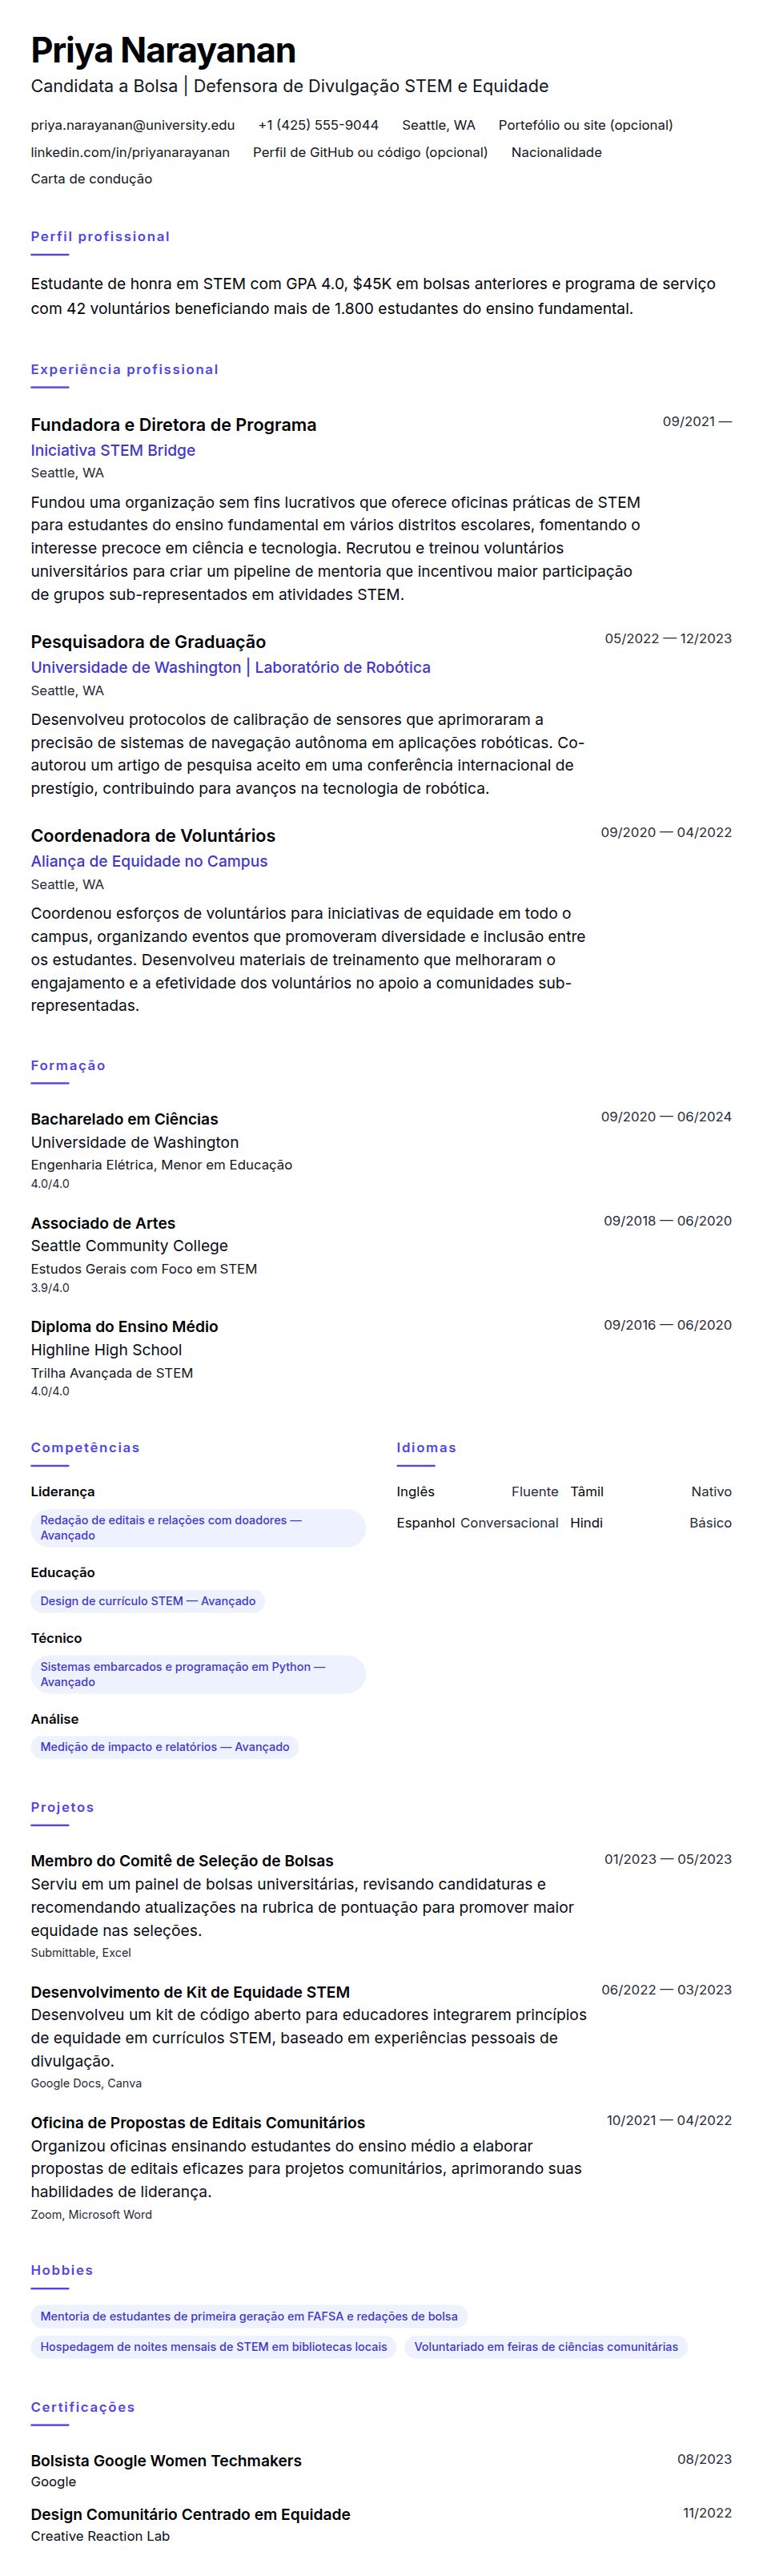Click the name heading Priya Narayanan
This screenshot has width=763, height=2576.
pos(163,50)
